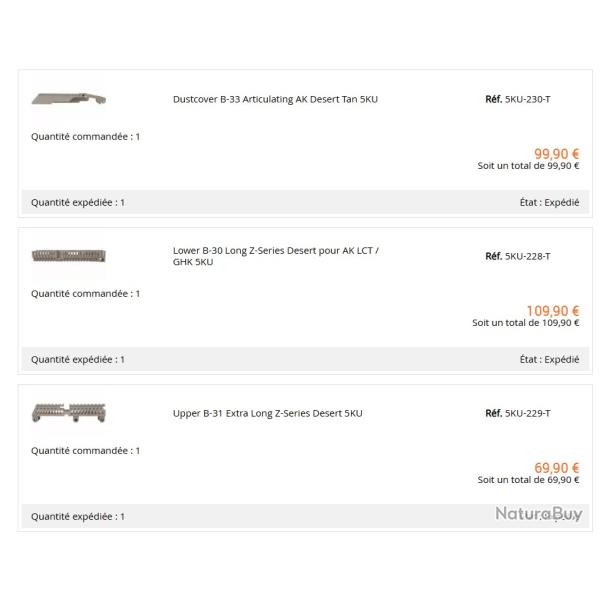600x600 pixels.
Task: Open Upper B-31 Extra Long product link
Action: pos(267,413)
